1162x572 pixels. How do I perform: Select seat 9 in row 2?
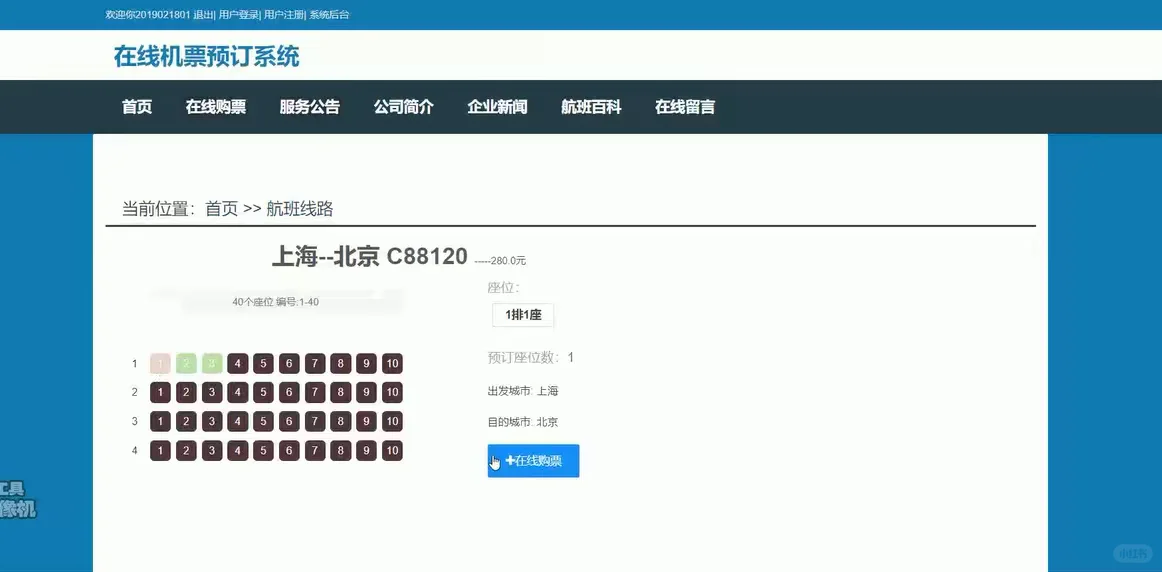click(x=367, y=392)
